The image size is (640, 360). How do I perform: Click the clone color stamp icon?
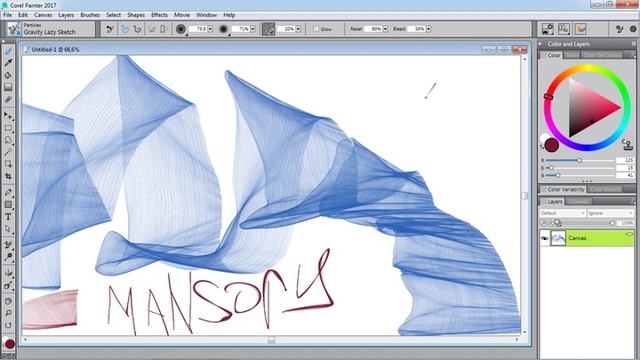(627, 144)
